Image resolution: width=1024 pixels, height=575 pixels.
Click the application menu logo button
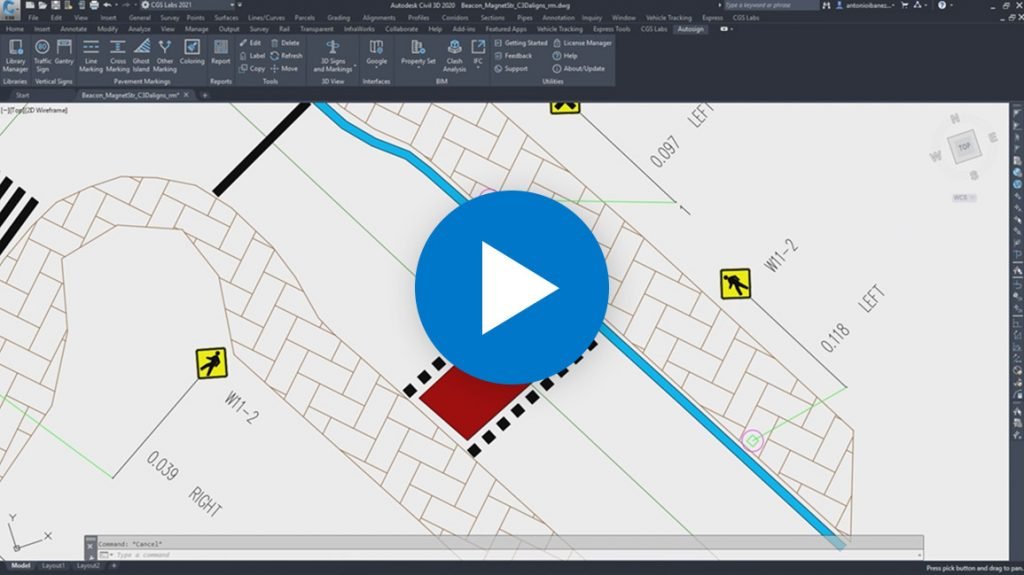coord(10,8)
